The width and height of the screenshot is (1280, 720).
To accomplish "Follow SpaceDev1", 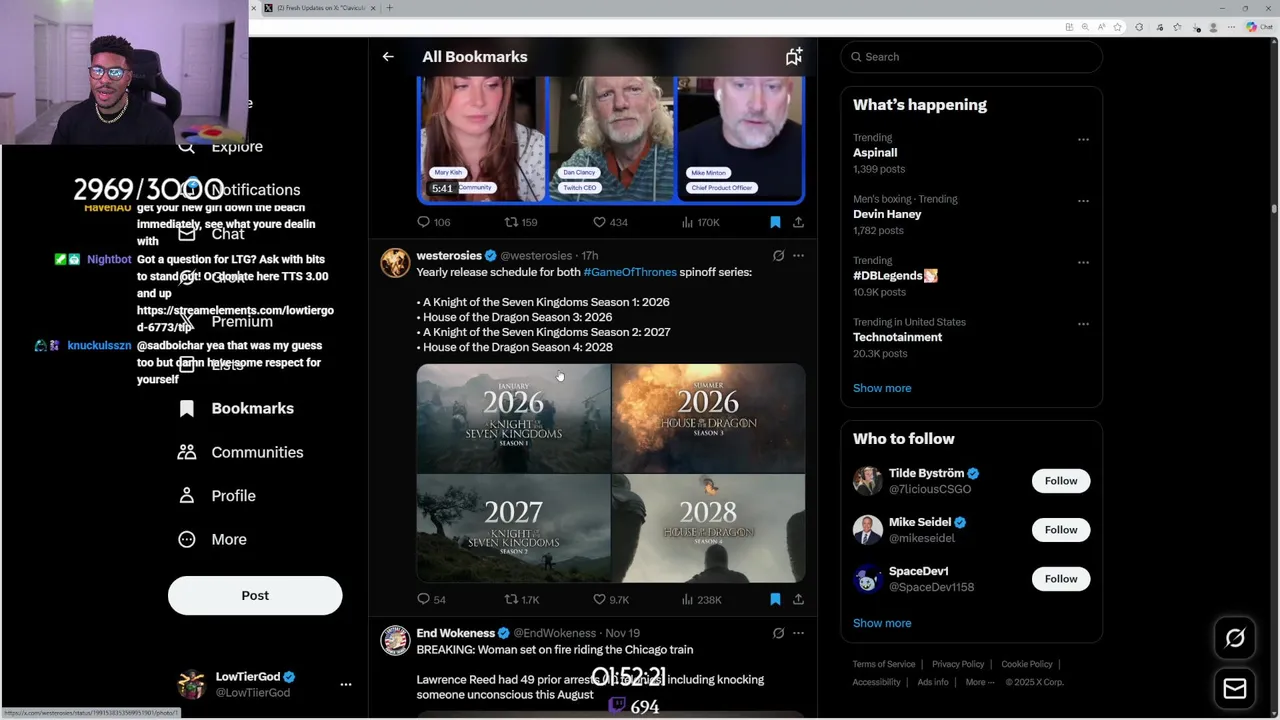I will coord(1061,579).
